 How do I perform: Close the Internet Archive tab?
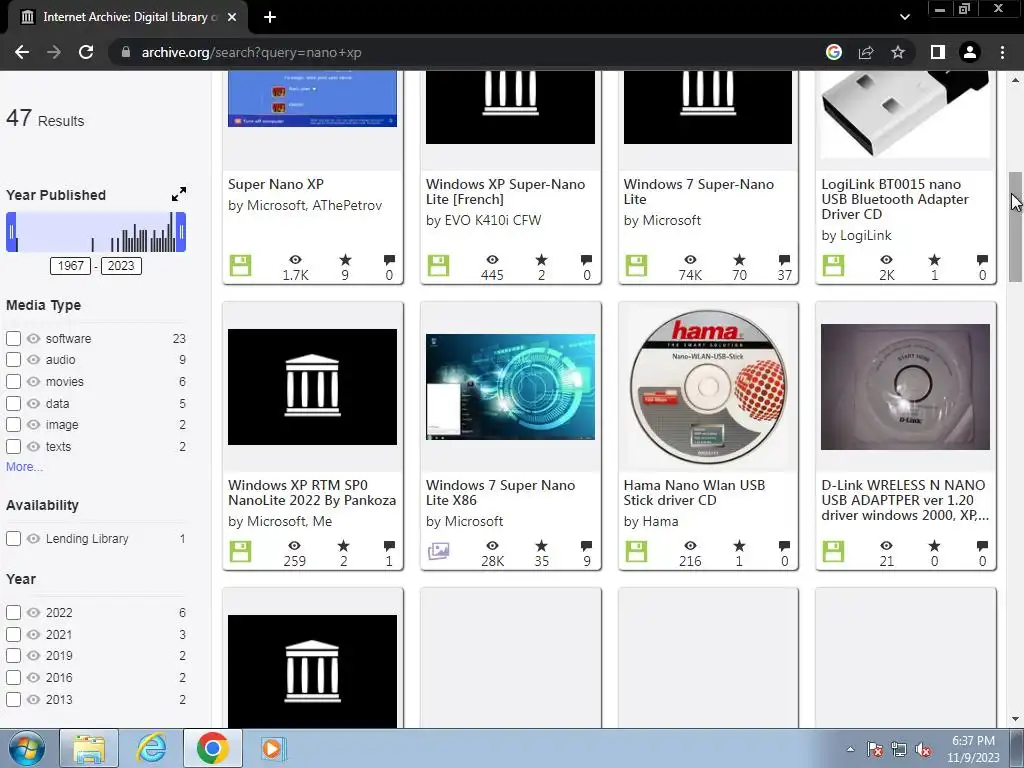pos(232,18)
